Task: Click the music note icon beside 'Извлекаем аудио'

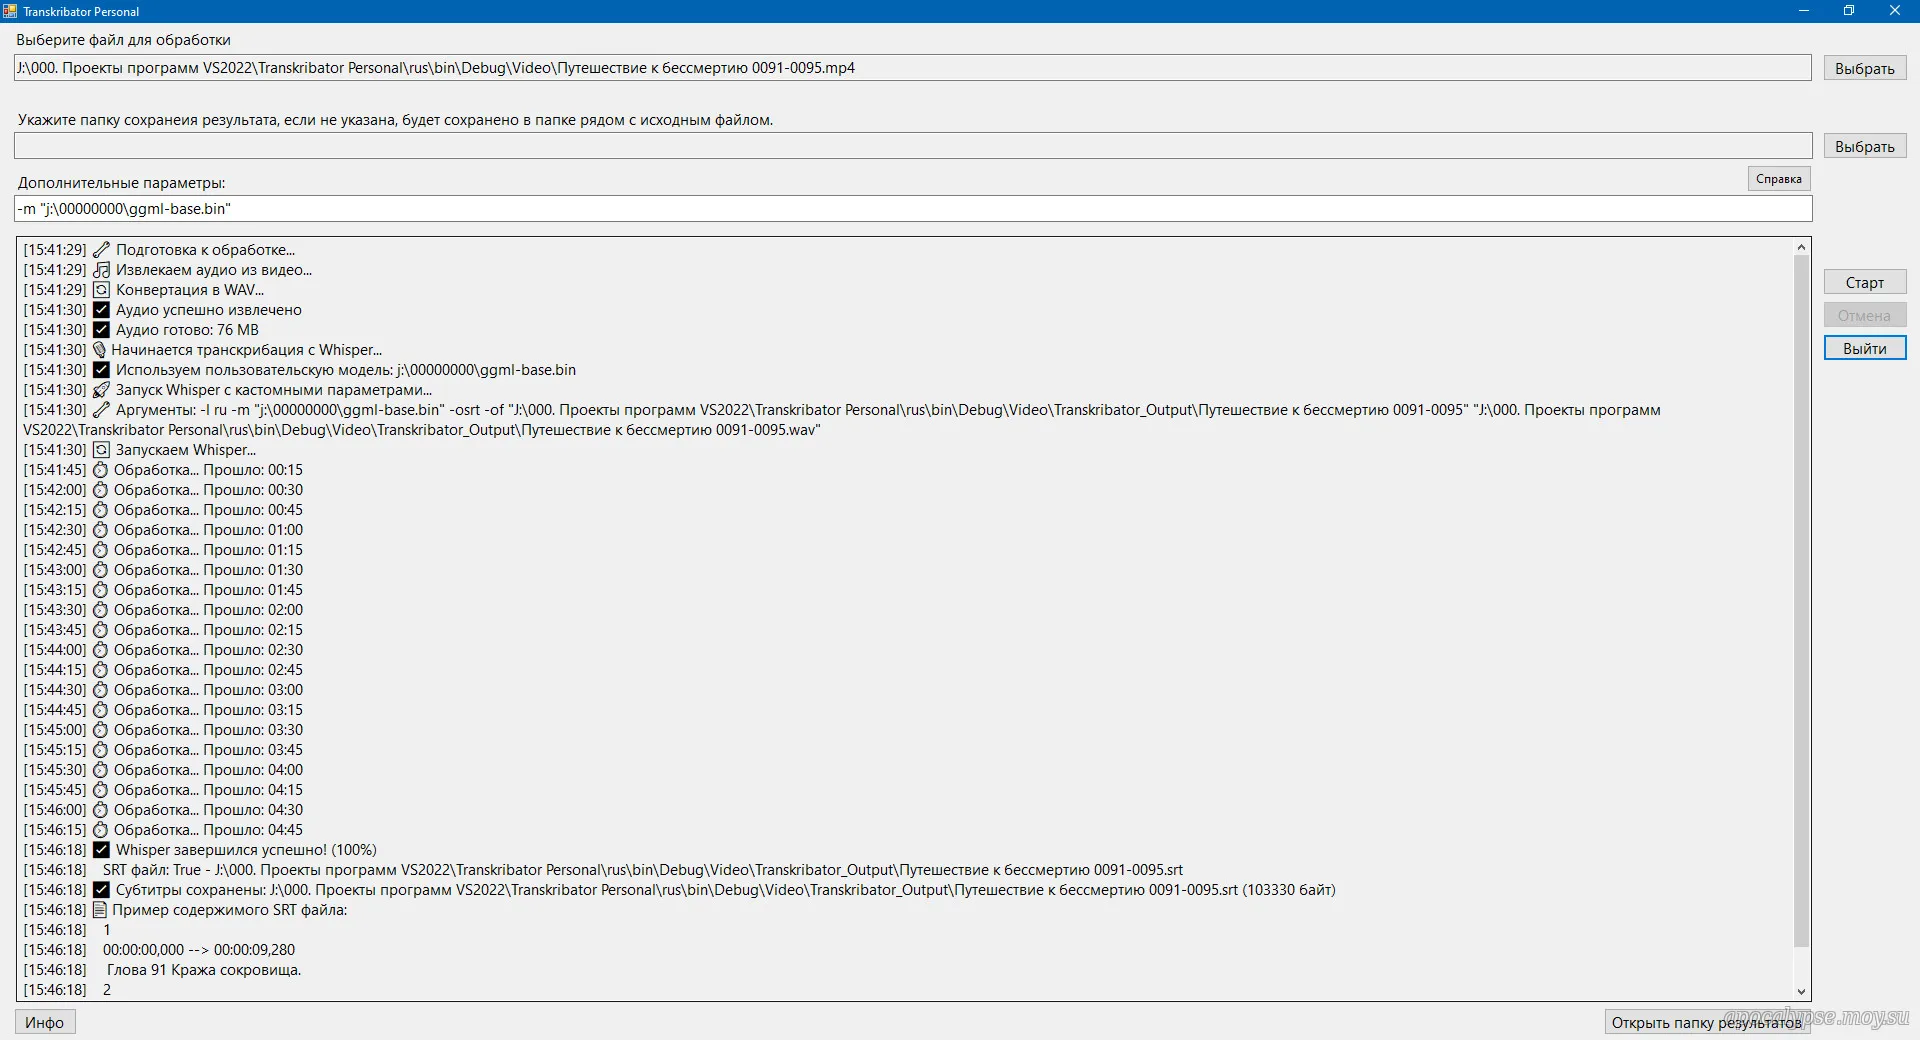Action: tap(101, 270)
